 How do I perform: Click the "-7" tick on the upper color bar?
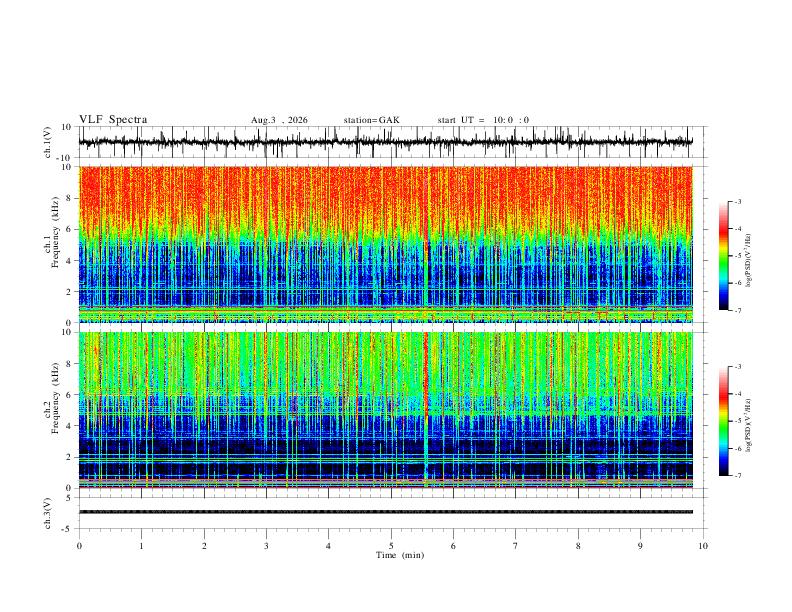737,311
